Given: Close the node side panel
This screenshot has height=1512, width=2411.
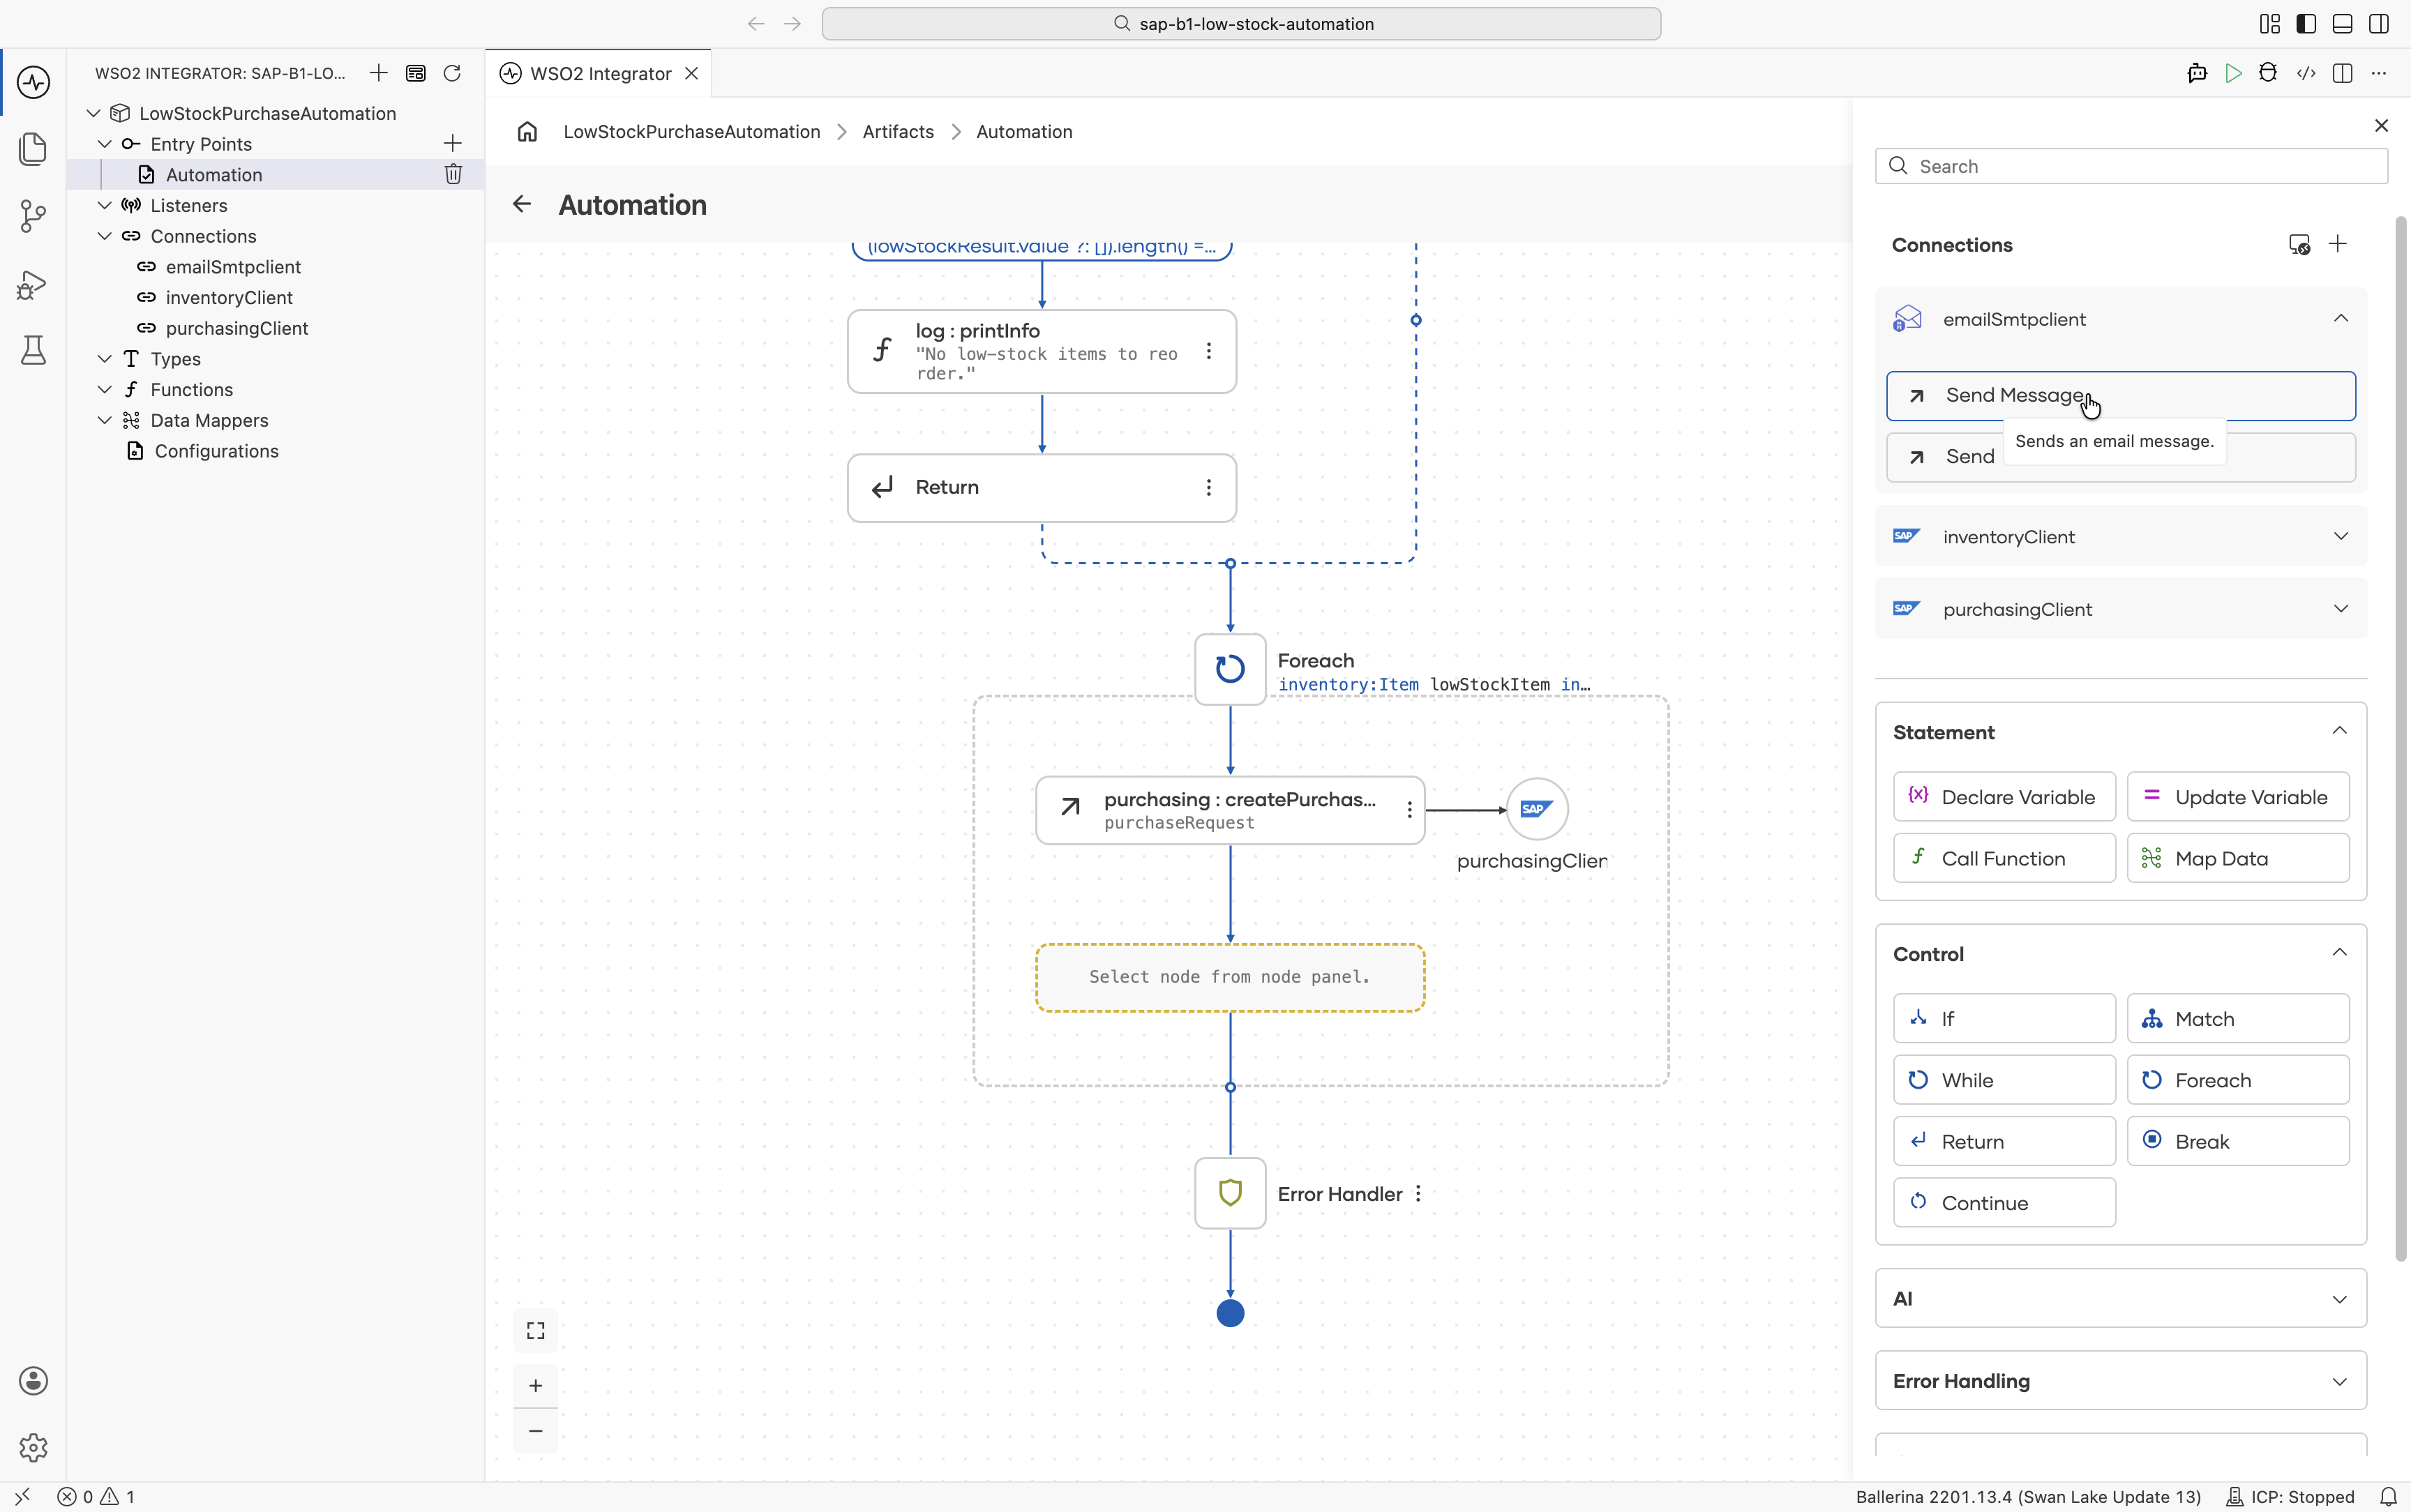Looking at the screenshot, I should 2381,125.
